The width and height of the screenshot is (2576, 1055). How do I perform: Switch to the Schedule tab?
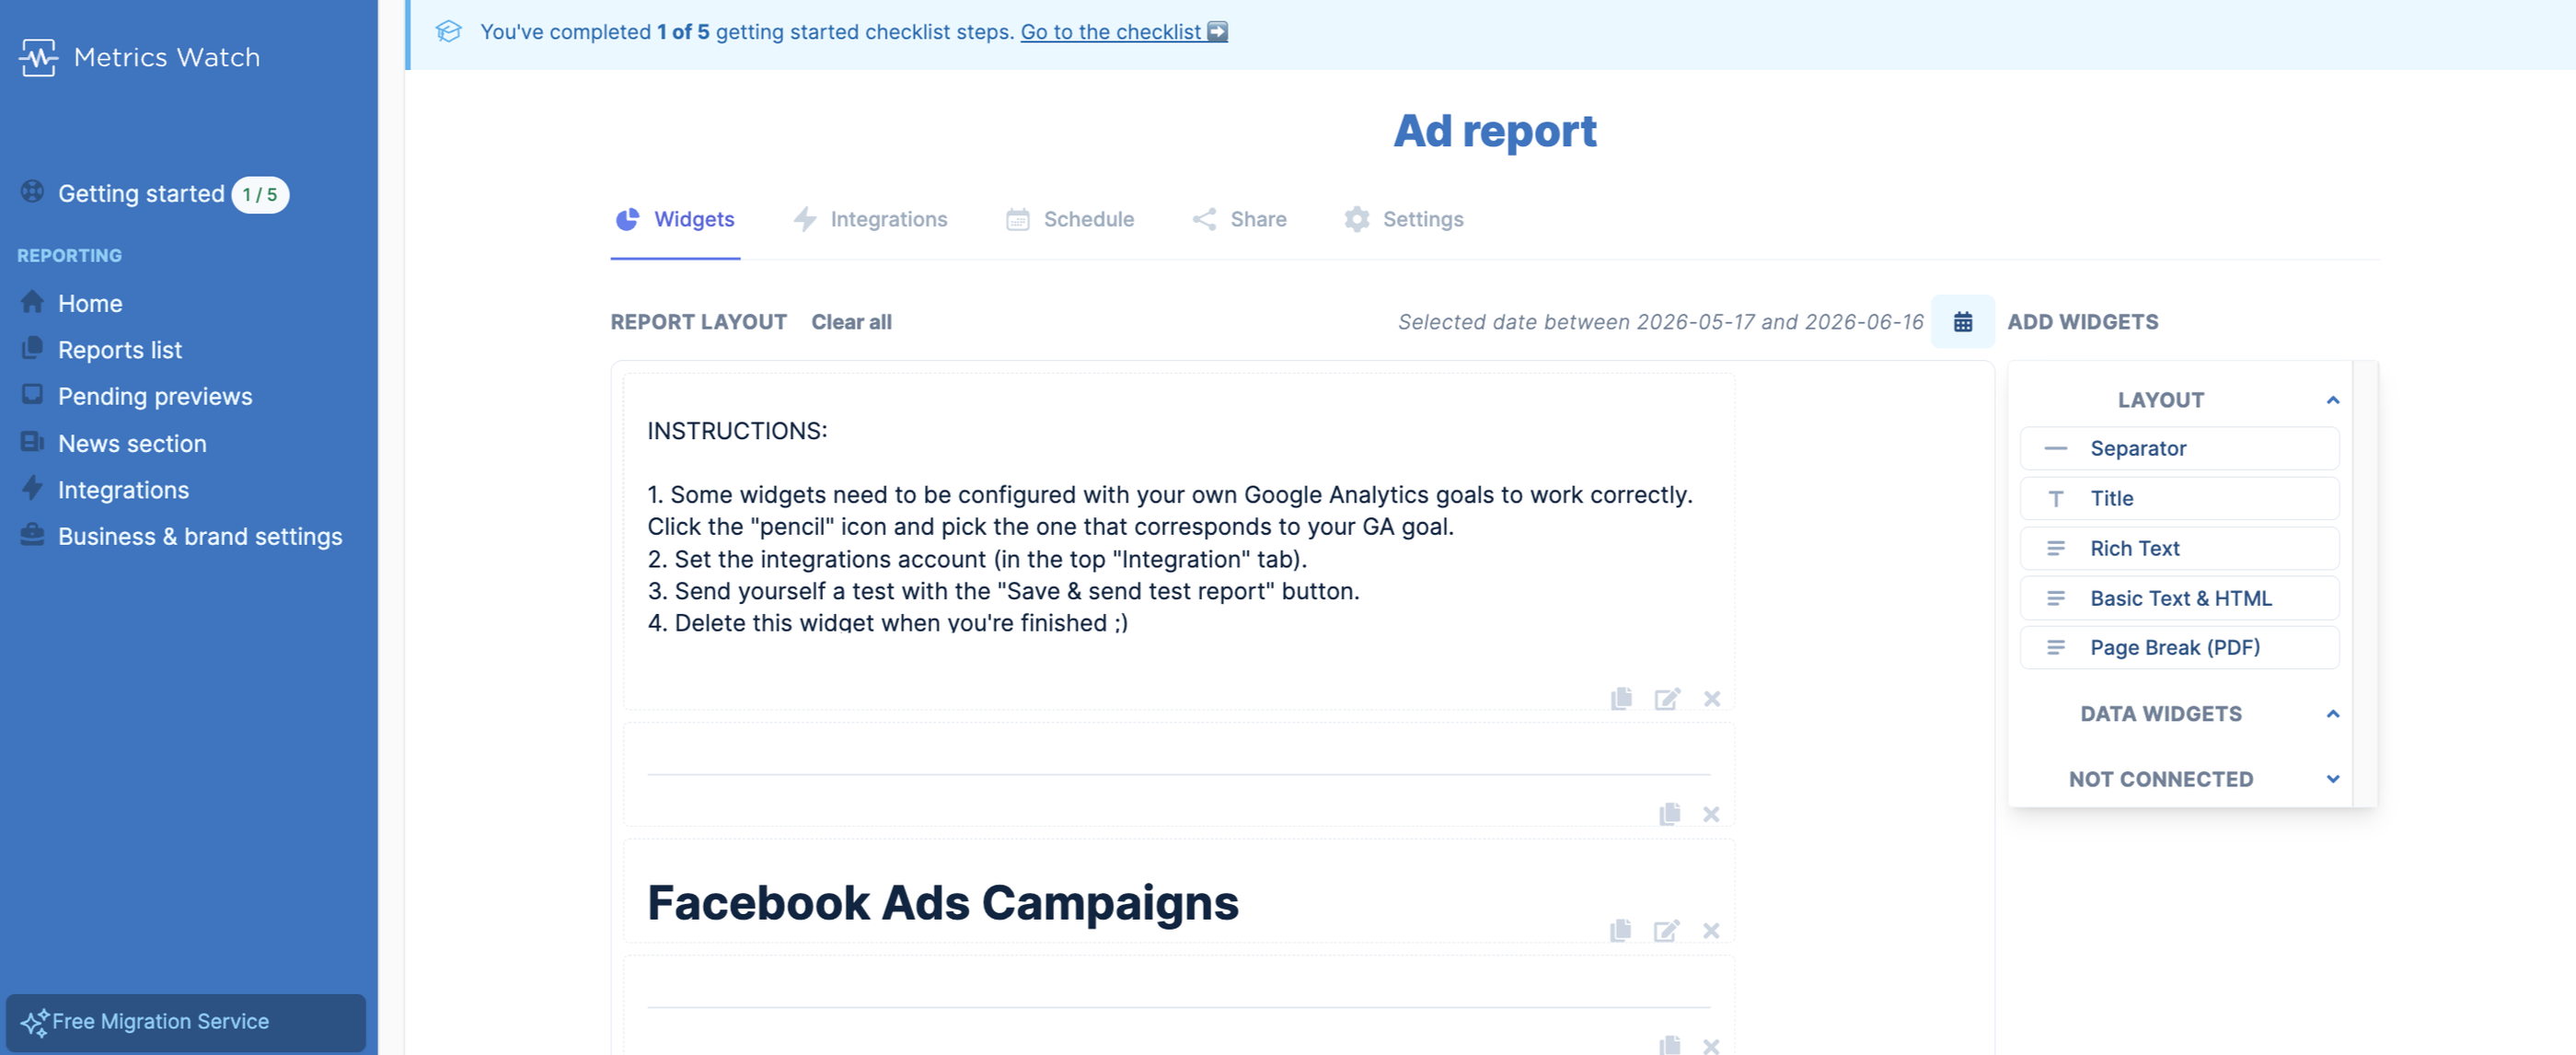[x=1070, y=219]
